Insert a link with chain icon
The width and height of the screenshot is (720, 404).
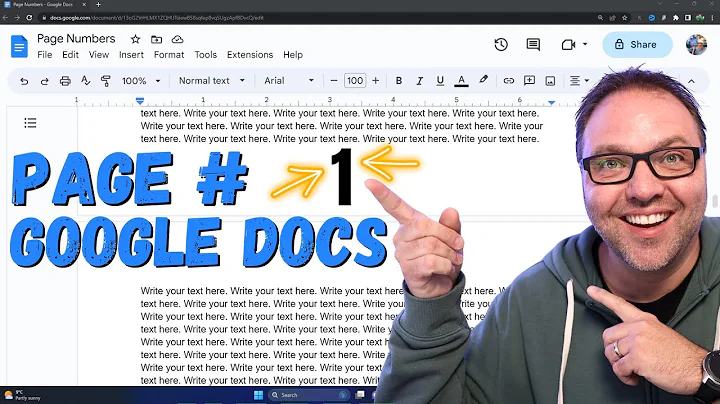coord(508,81)
